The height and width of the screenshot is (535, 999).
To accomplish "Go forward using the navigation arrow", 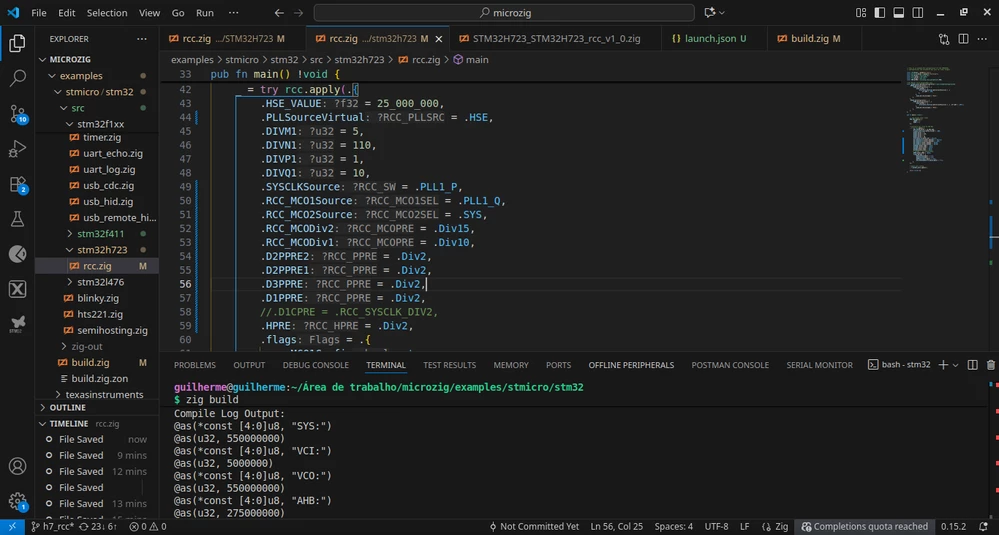I will (x=298, y=13).
